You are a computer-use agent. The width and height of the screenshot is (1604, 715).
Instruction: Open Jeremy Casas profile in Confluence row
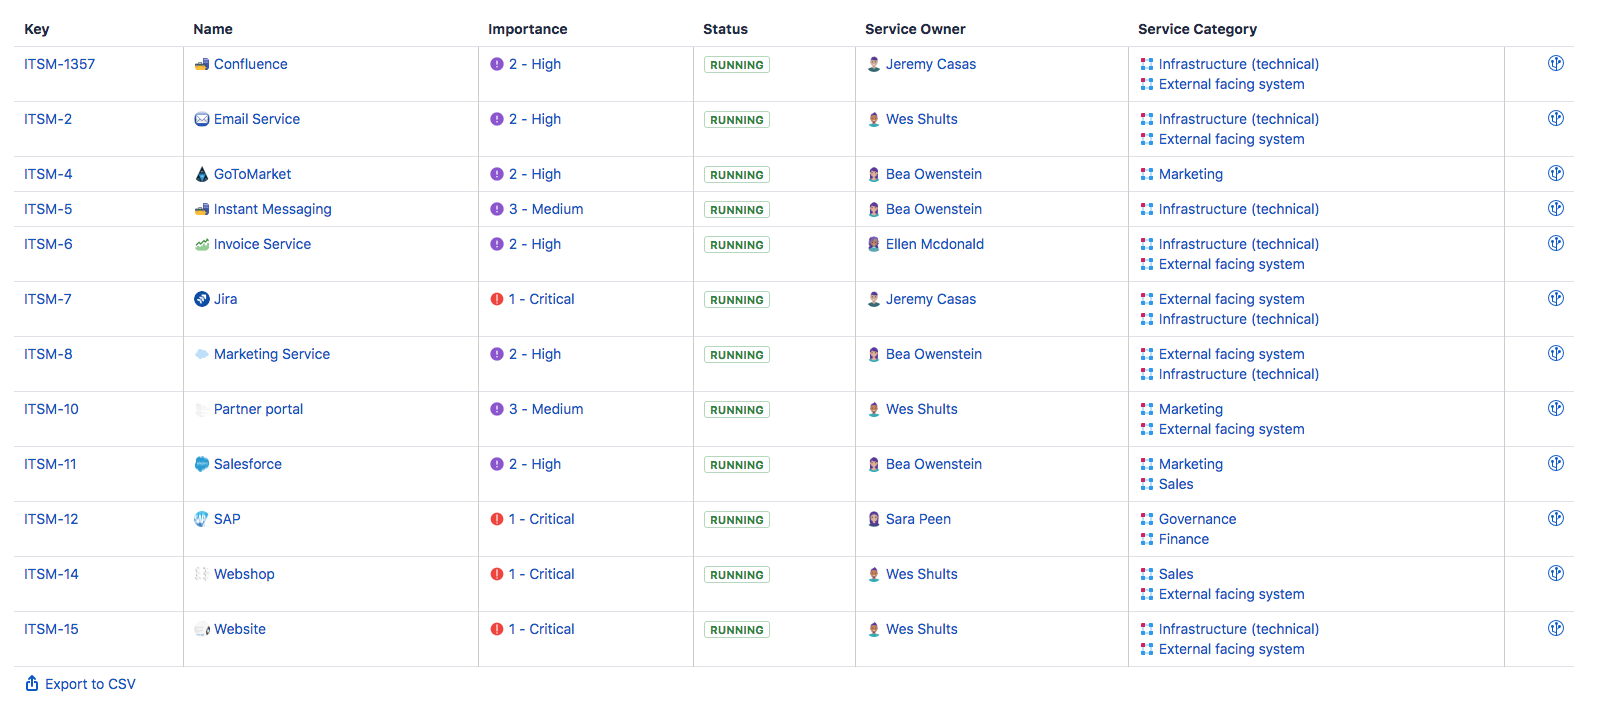point(930,64)
